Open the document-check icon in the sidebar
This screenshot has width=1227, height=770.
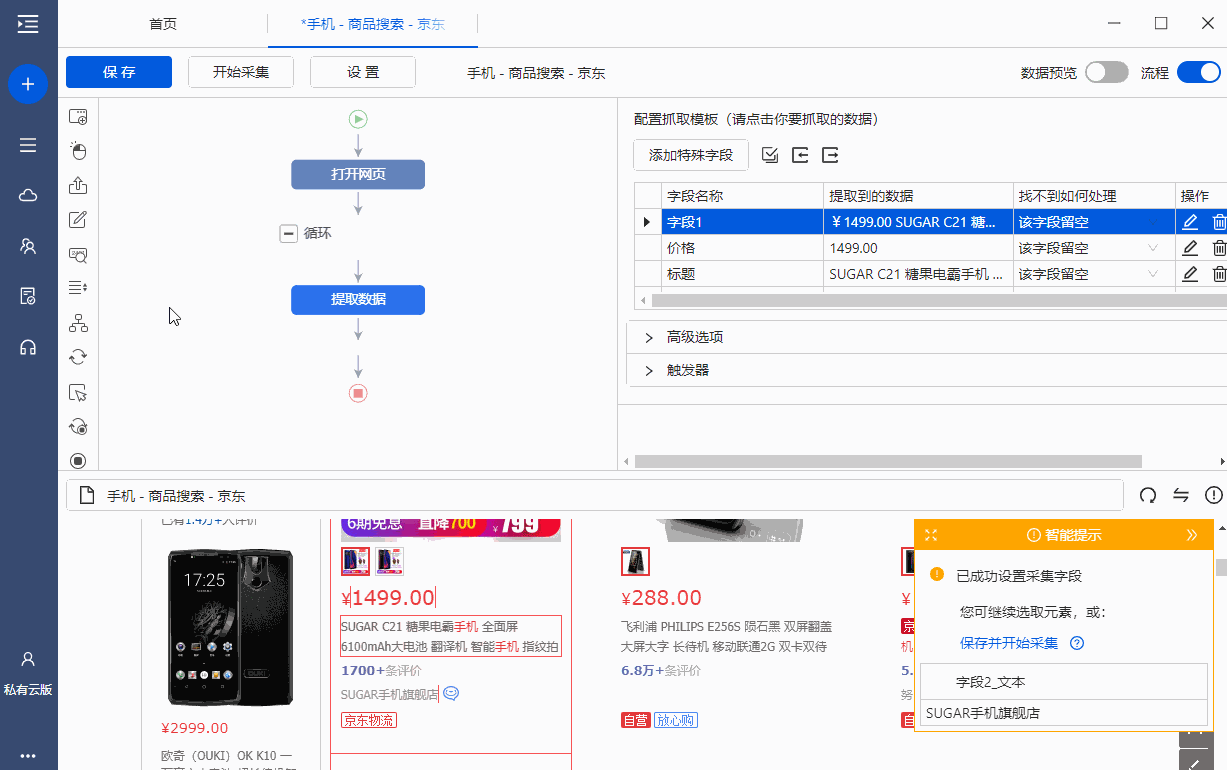(28, 296)
